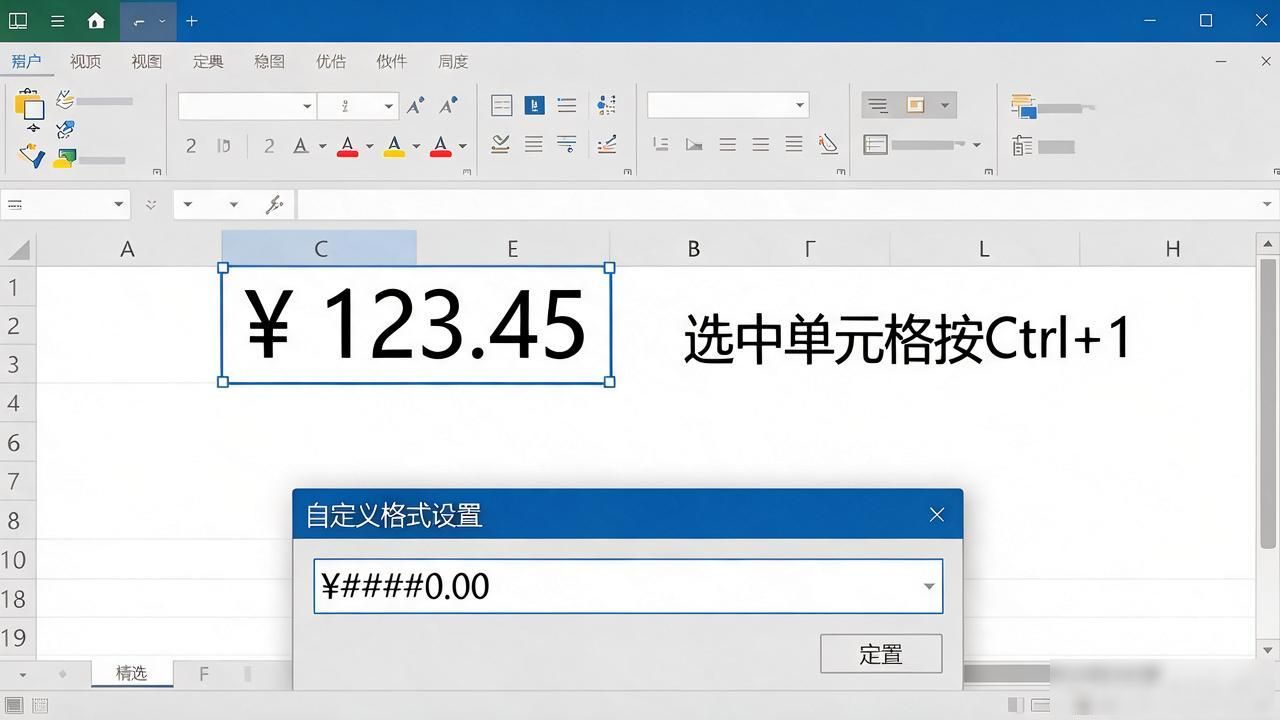Click the 定置 button in the dialog
The width and height of the screenshot is (1280, 720).
click(881, 654)
